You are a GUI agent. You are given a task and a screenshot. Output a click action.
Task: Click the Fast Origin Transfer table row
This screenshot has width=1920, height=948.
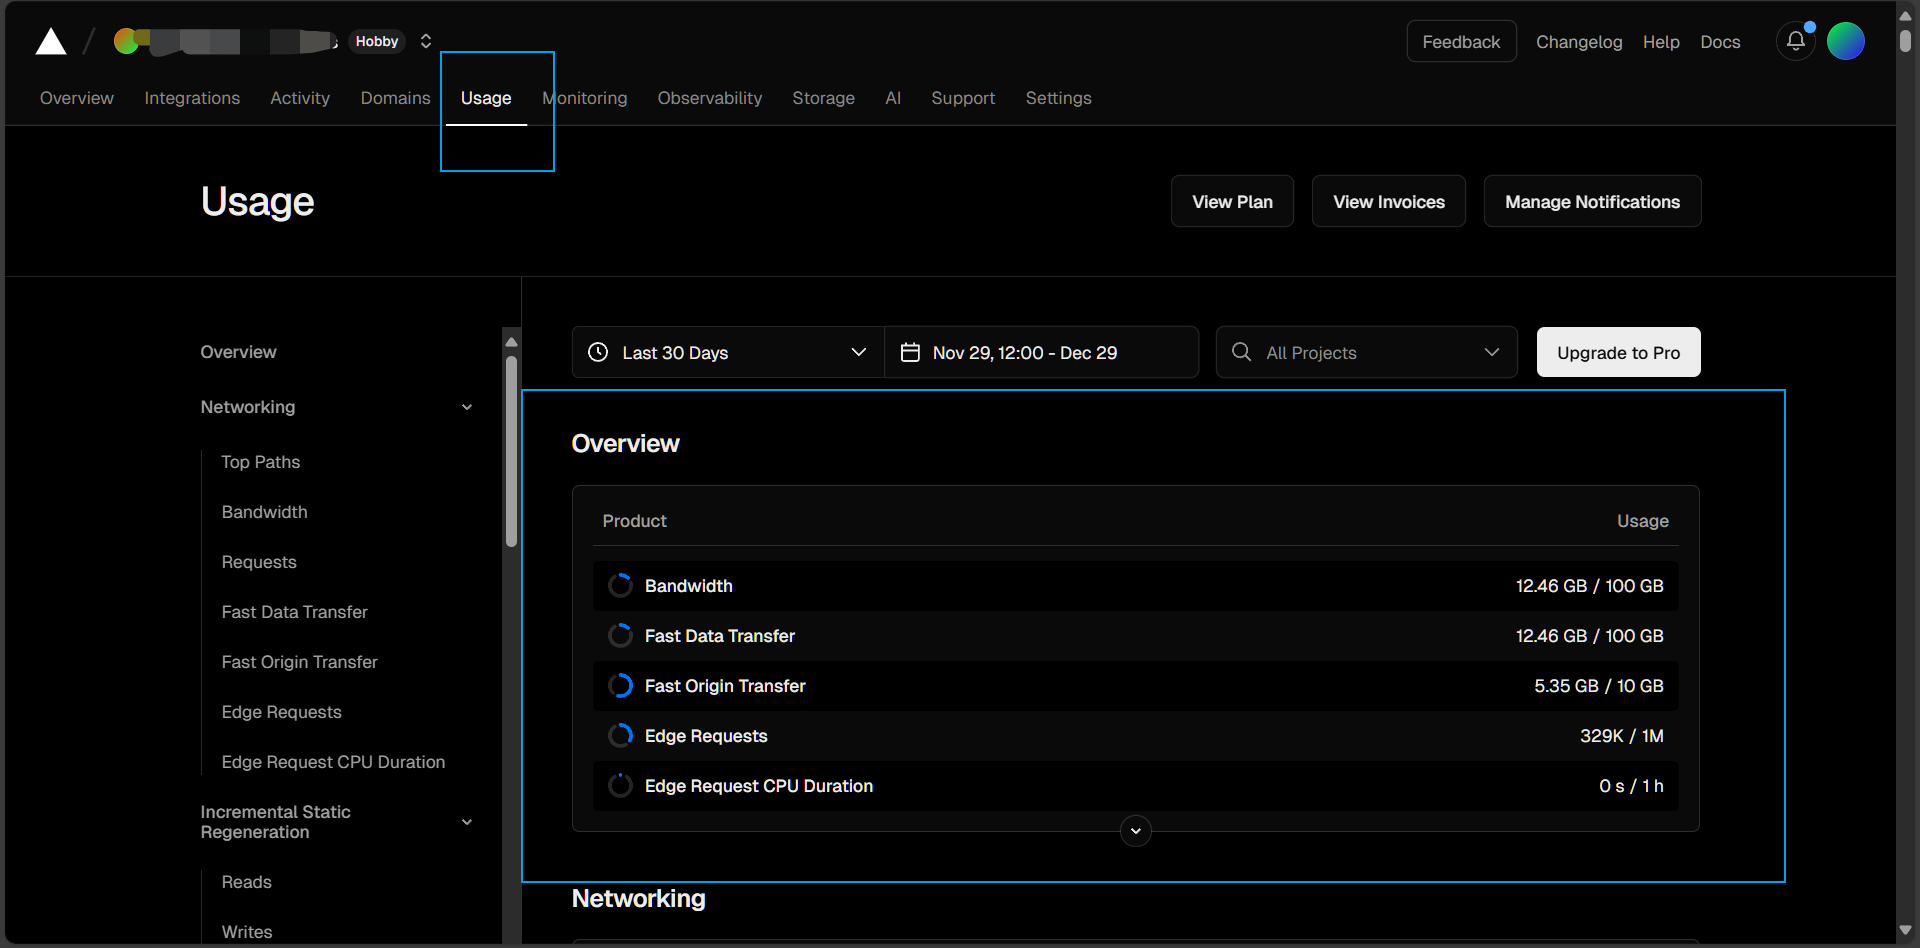point(1135,685)
